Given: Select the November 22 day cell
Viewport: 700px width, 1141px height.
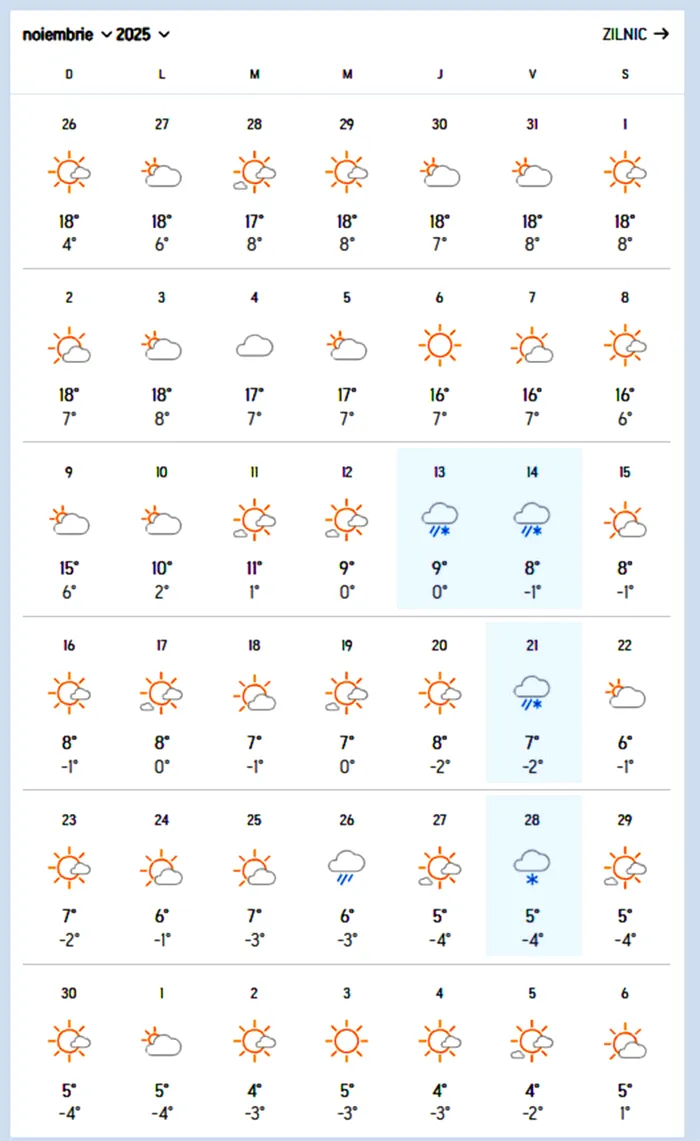Looking at the screenshot, I should point(625,701).
